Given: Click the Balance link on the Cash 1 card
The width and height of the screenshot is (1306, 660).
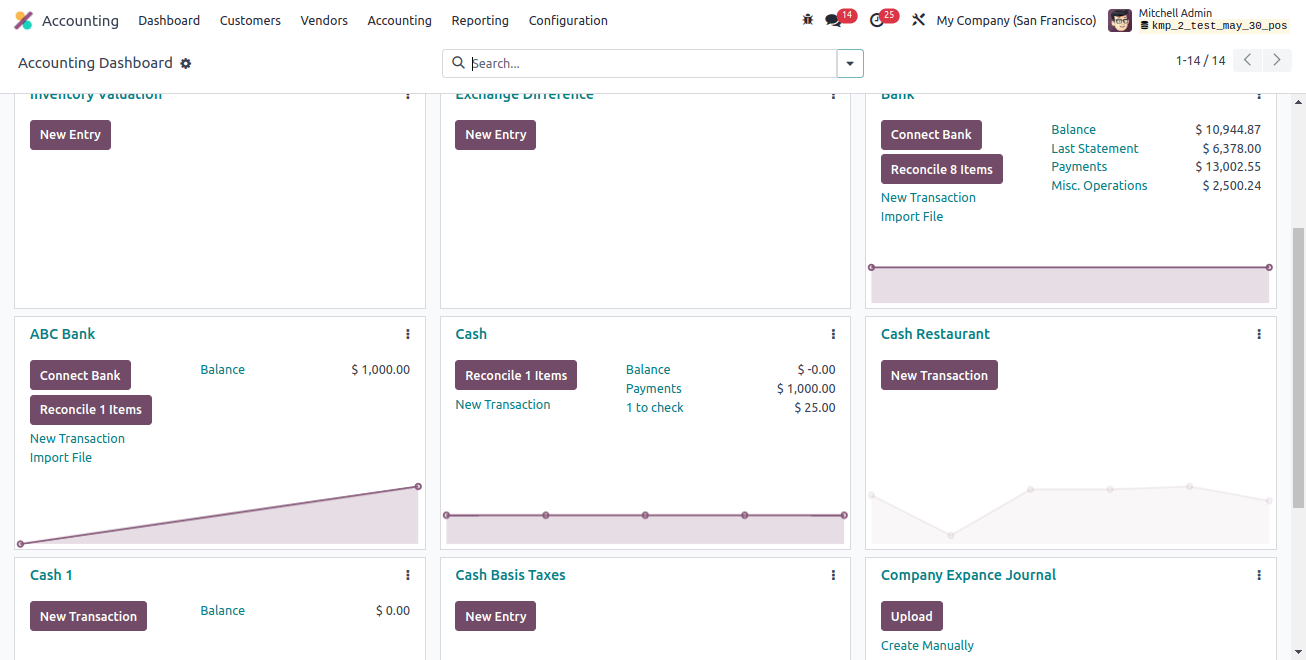Looking at the screenshot, I should [222, 611].
